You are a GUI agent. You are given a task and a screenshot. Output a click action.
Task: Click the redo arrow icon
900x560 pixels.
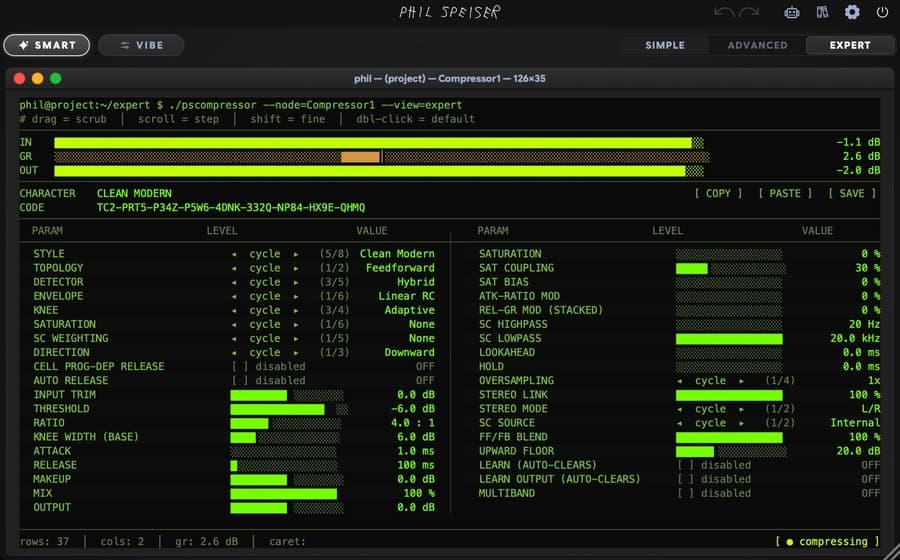[x=749, y=12]
